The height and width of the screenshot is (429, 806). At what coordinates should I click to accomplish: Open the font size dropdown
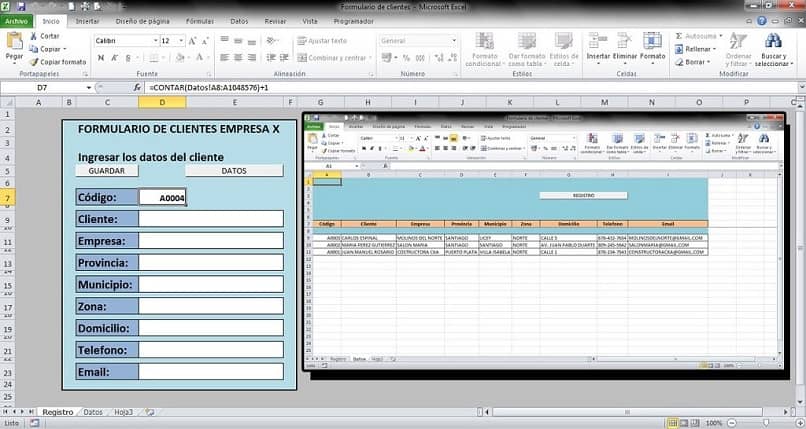pos(181,41)
